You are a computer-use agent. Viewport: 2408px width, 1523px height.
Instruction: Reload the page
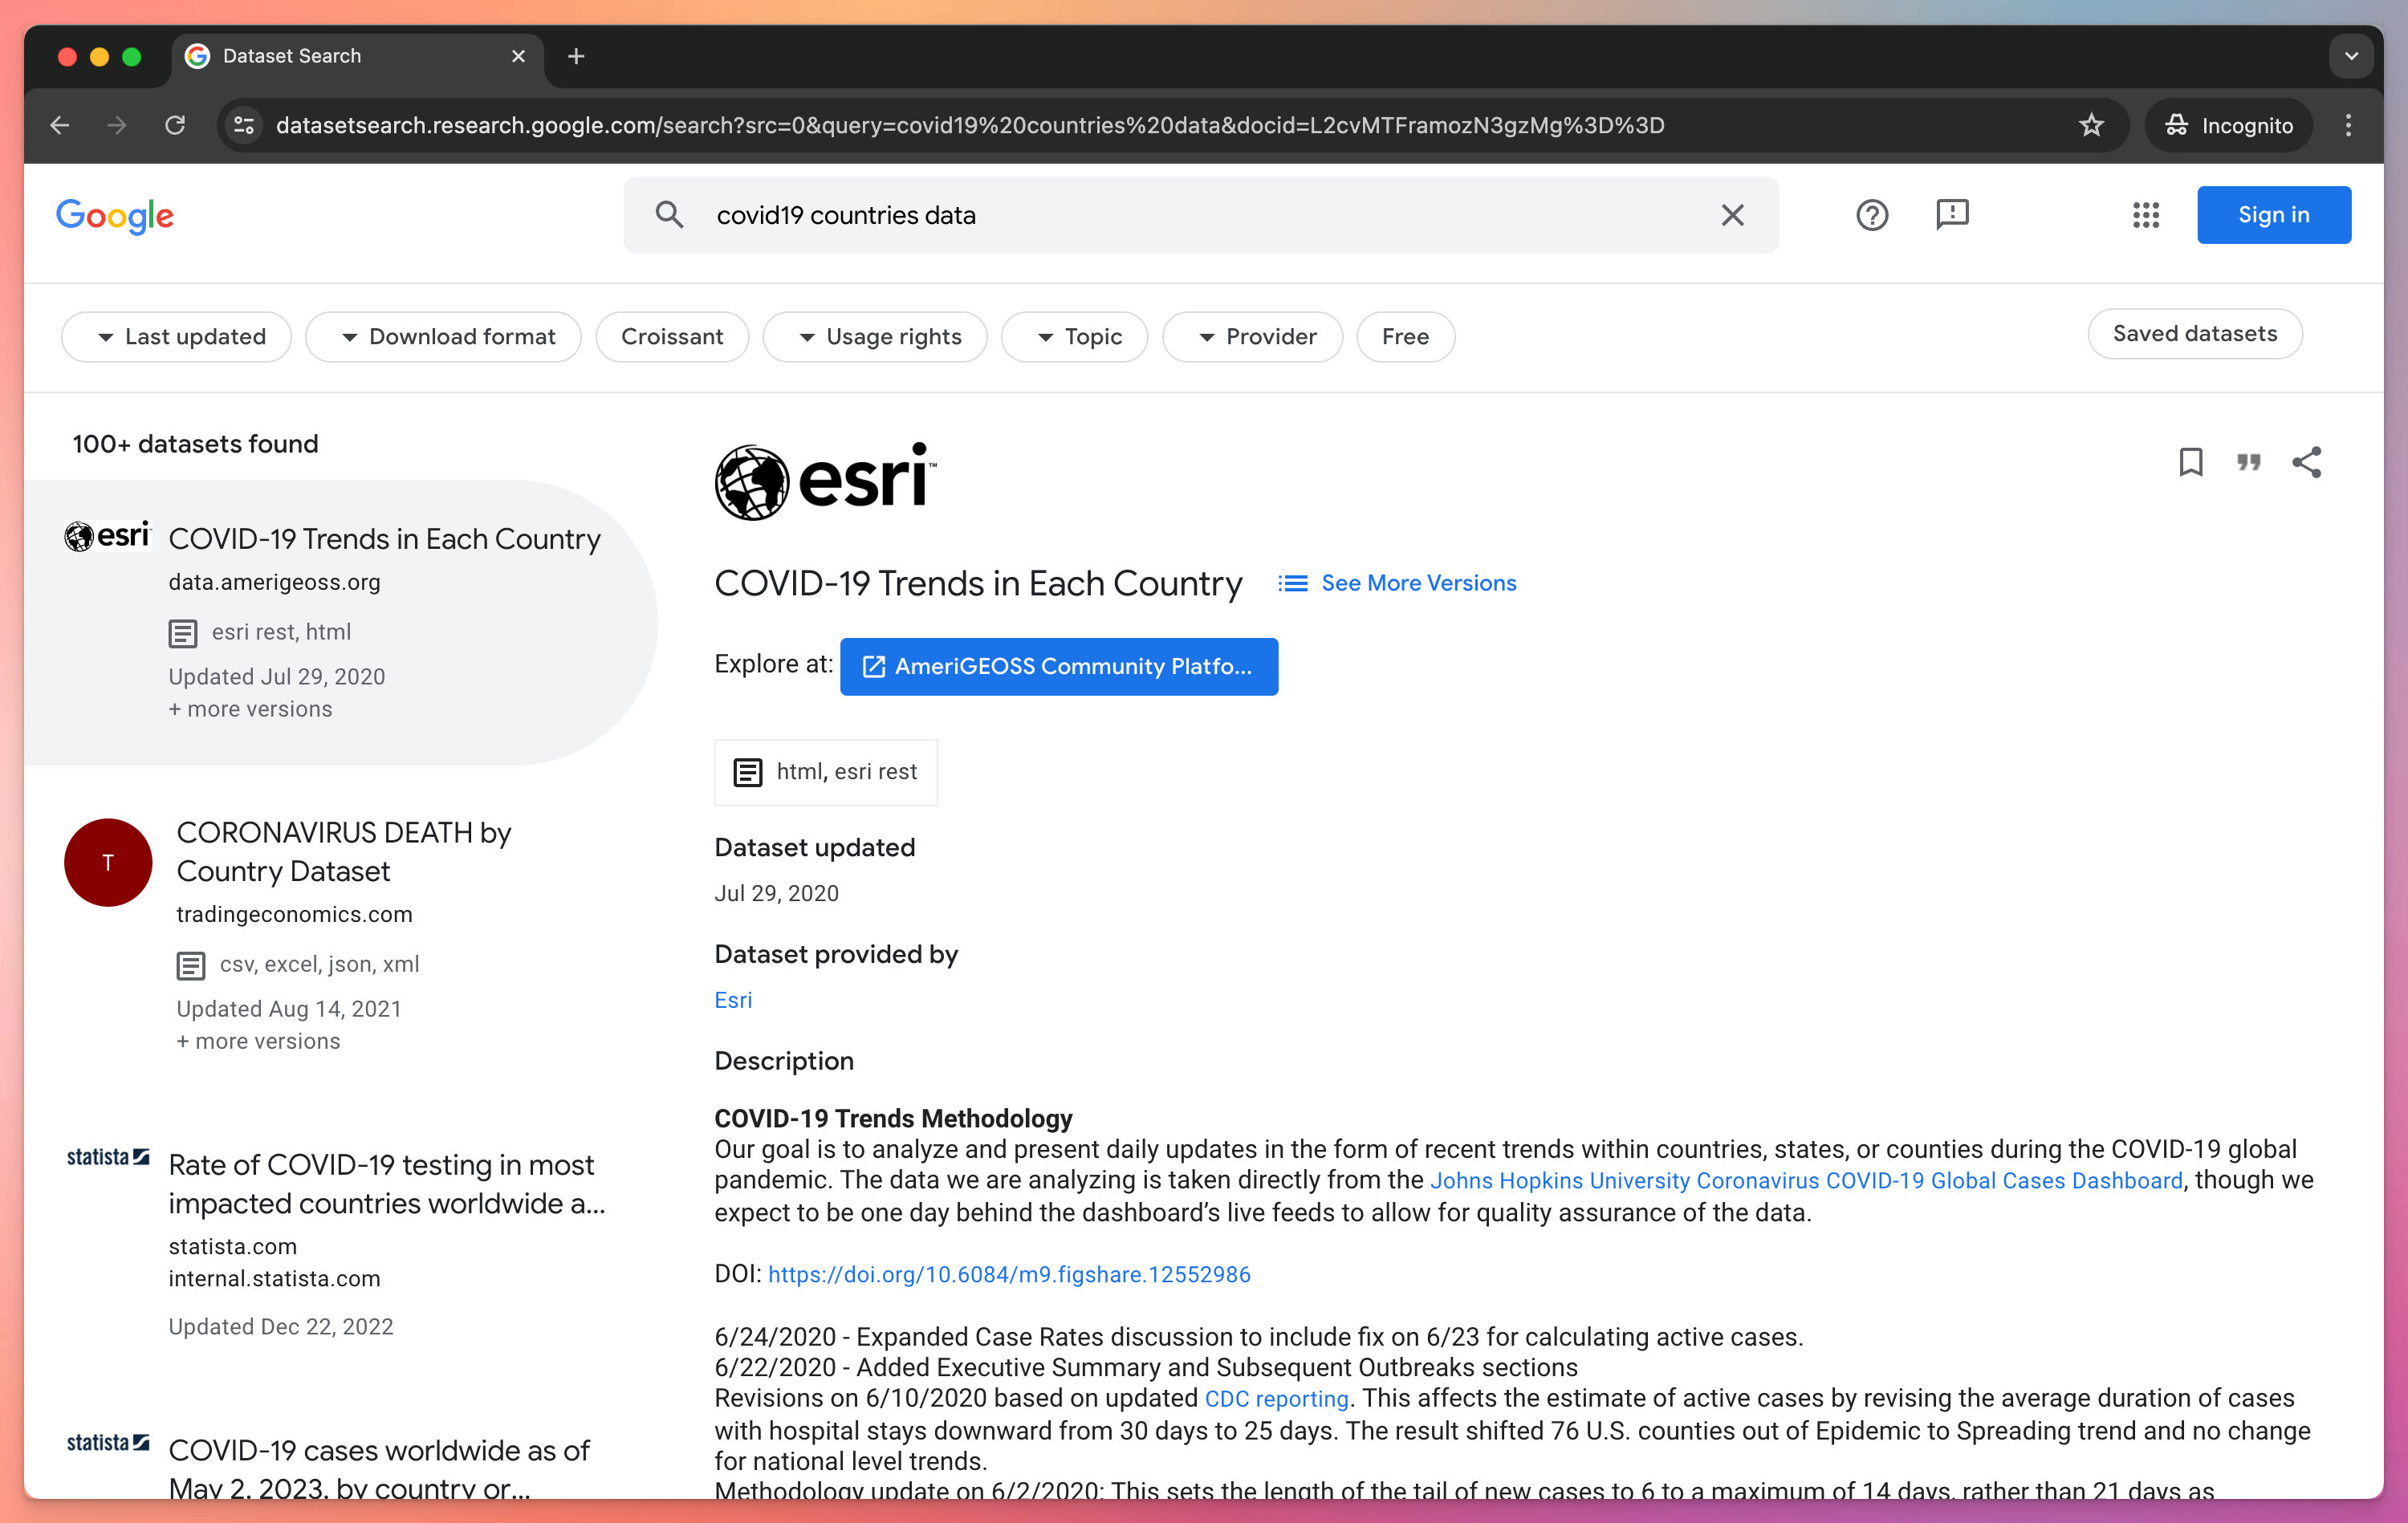tap(175, 125)
